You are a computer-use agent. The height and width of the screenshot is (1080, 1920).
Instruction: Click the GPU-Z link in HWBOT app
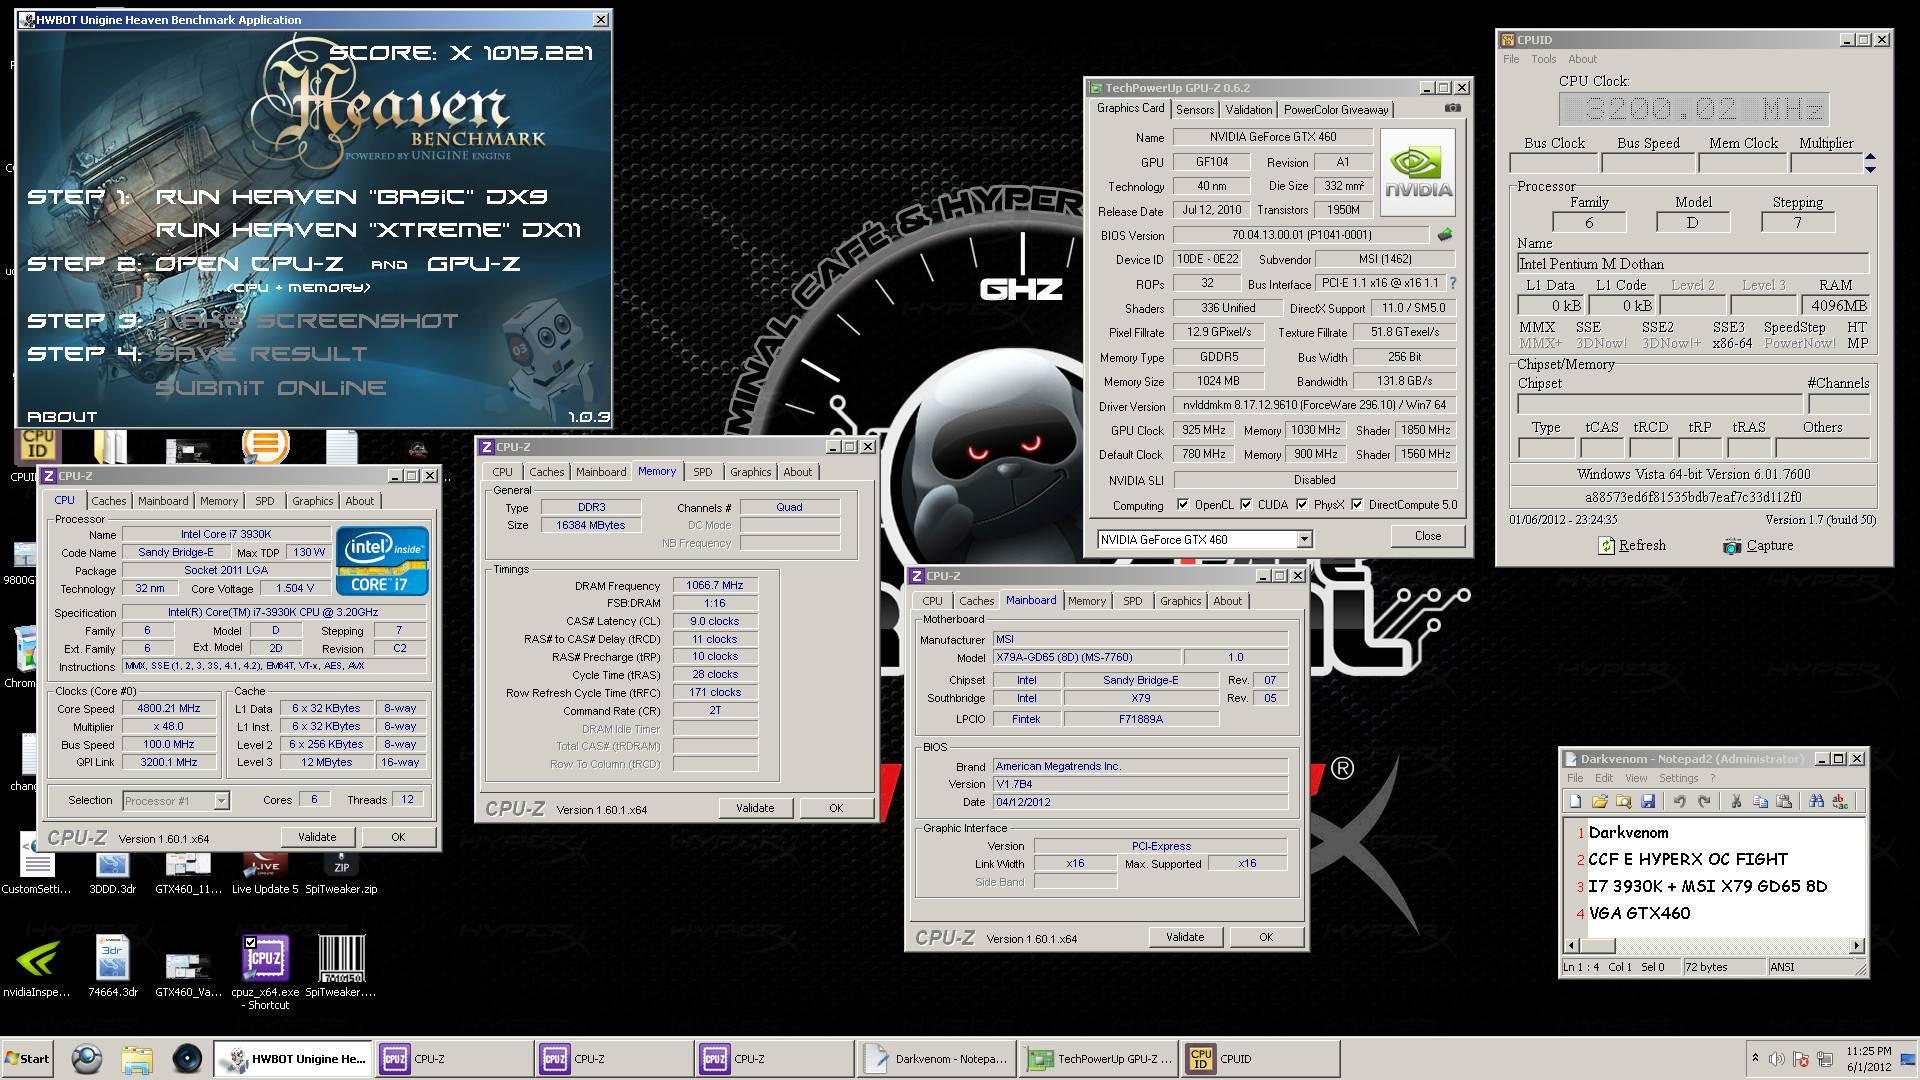[473, 264]
